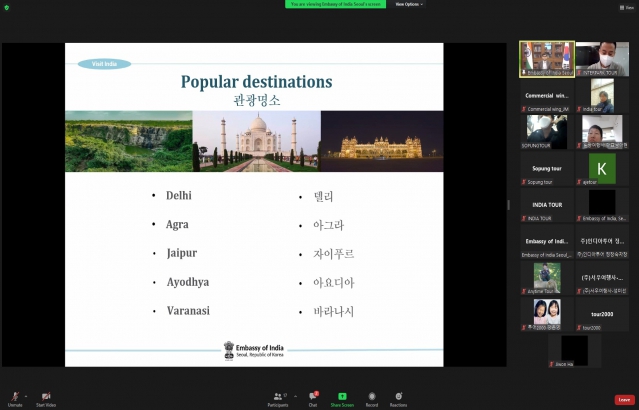
Task: Click the green Share Screen icon
Action: (x=342, y=397)
